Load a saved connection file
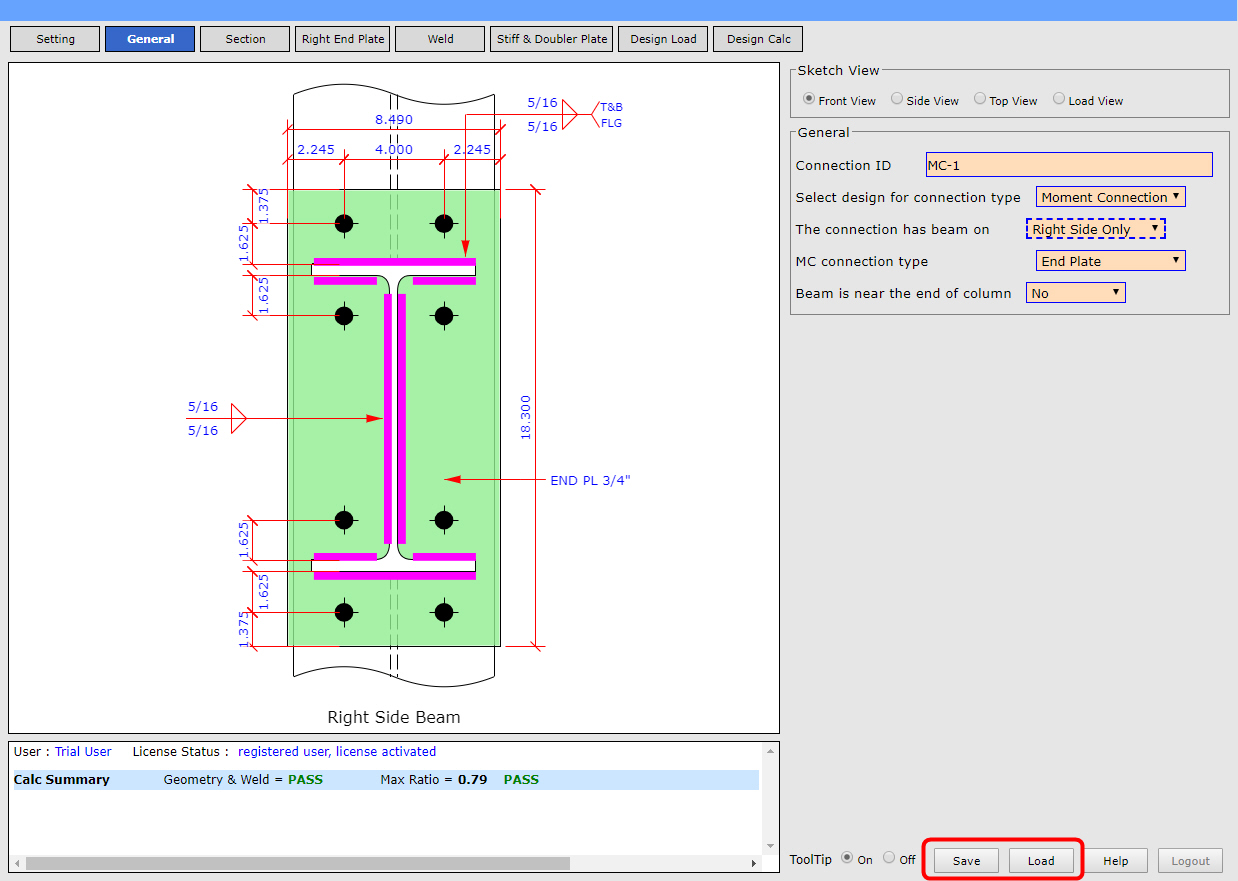Viewport: 1238px width, 881px height. pos(1041,860)
